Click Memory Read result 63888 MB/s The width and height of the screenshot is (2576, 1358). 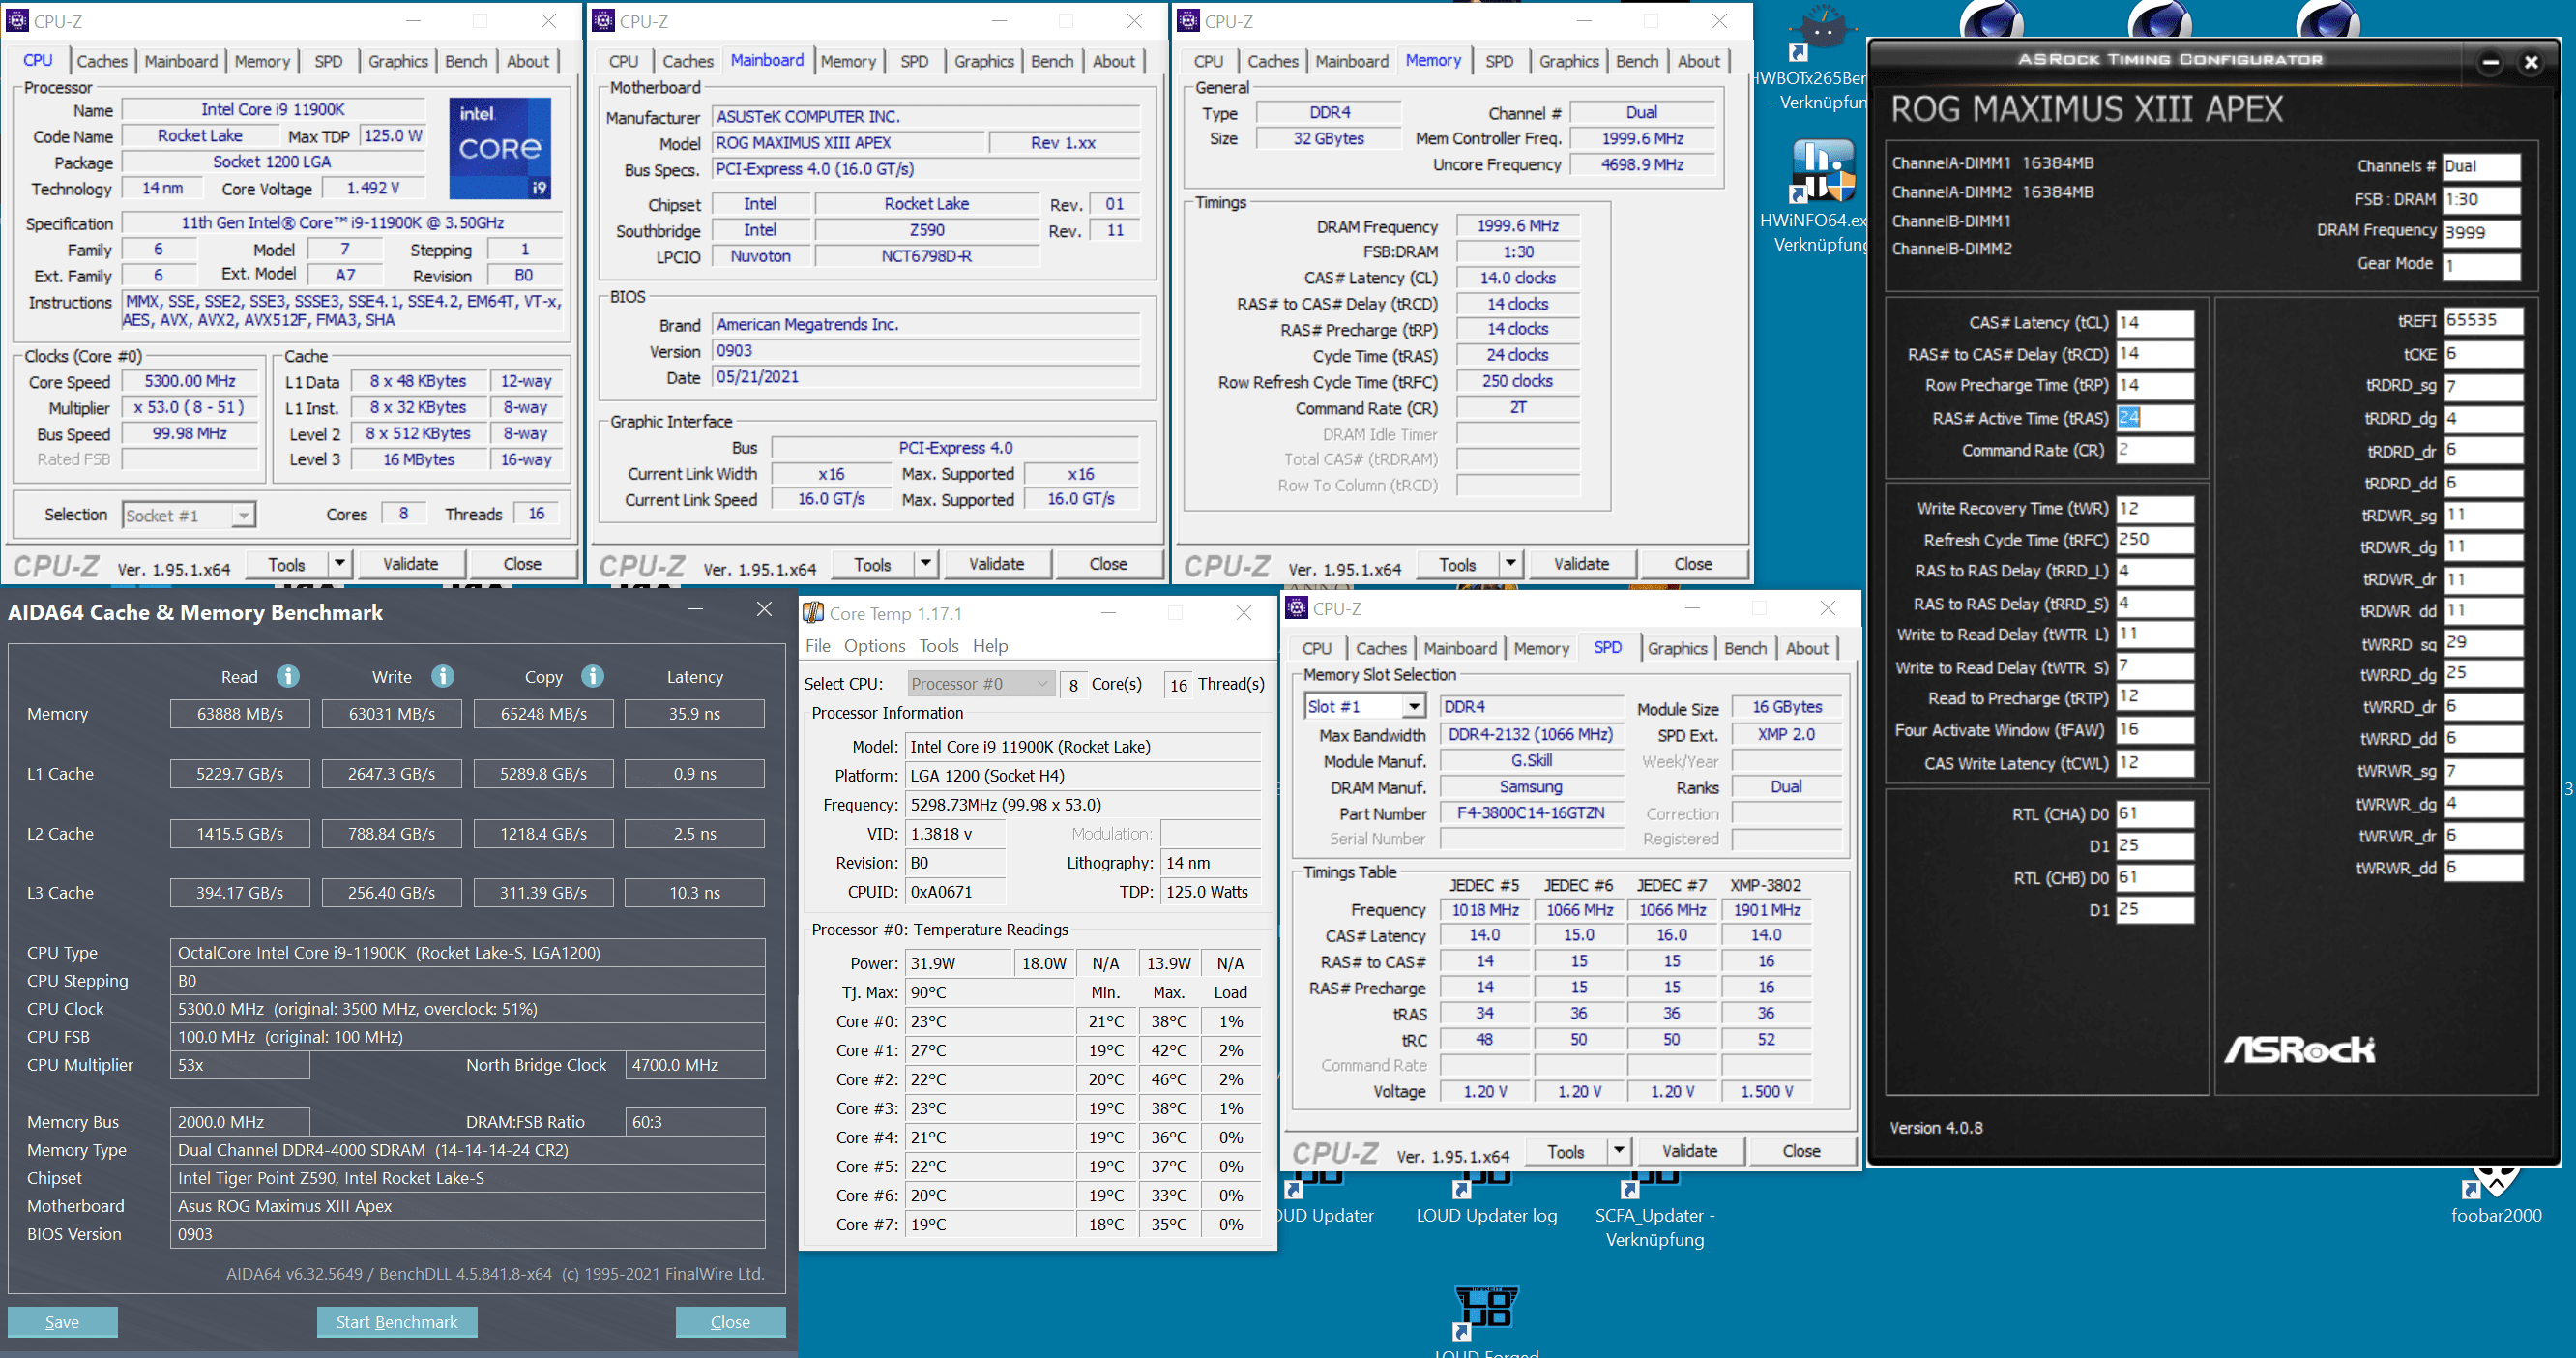(240, 714)
